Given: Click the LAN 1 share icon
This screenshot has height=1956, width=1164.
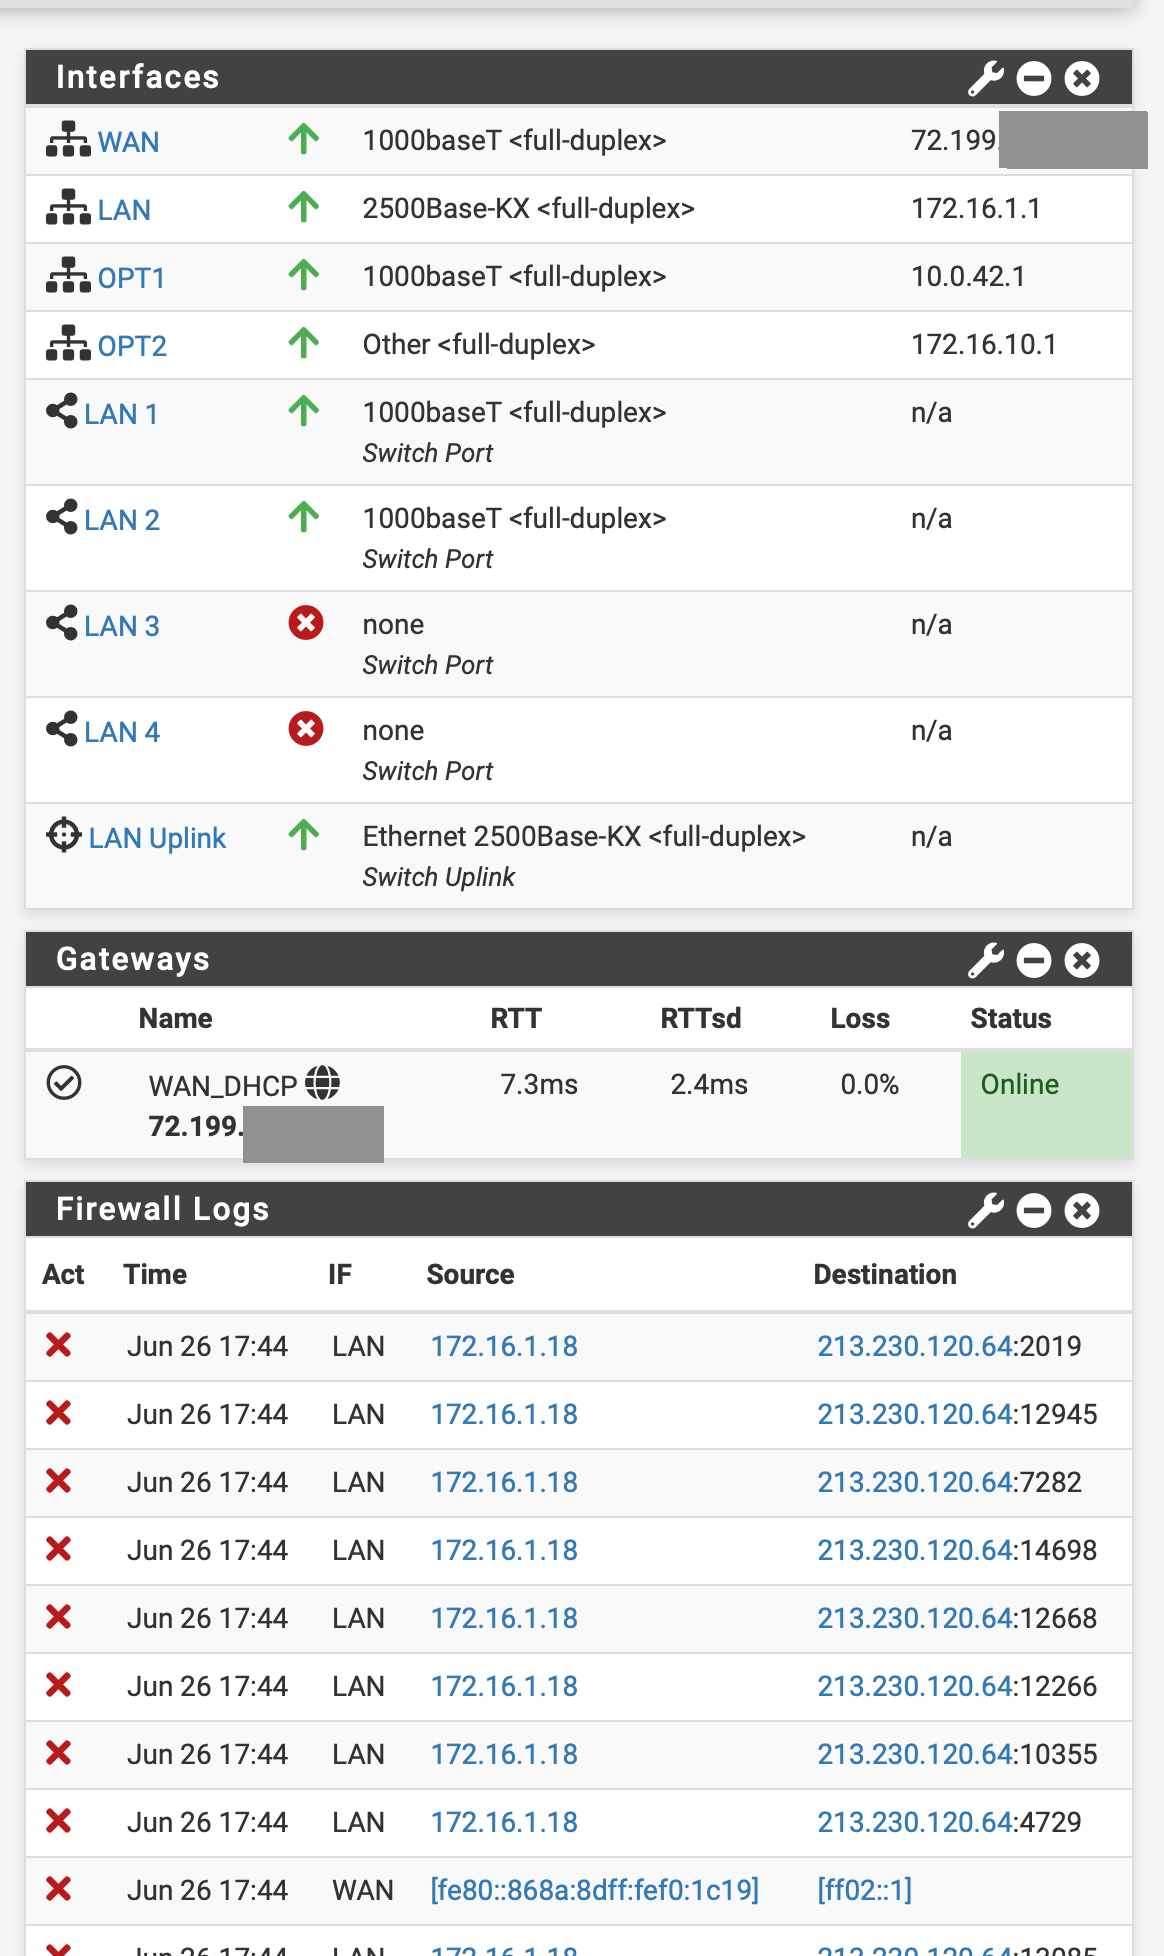Looking at the screenshot, I should (x=62, y=411).
